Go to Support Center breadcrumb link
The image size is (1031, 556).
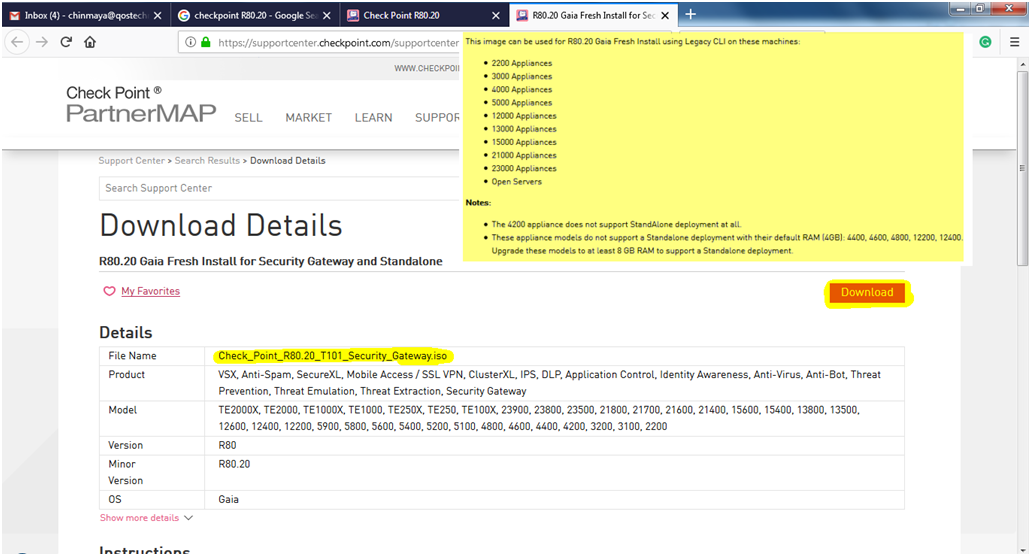[132, 160]
